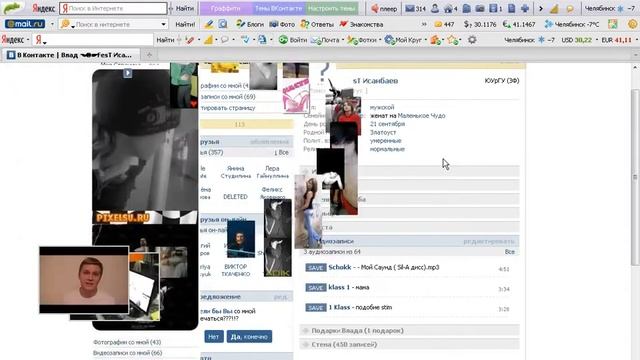This screenshot has height=360, width=640.
Task: Click the euro rate 41.1467 indicator
Action: 519,24
